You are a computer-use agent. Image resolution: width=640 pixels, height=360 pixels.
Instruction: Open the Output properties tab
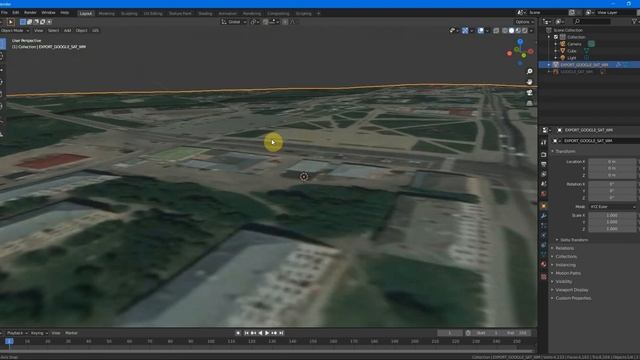tap(544, 164)
